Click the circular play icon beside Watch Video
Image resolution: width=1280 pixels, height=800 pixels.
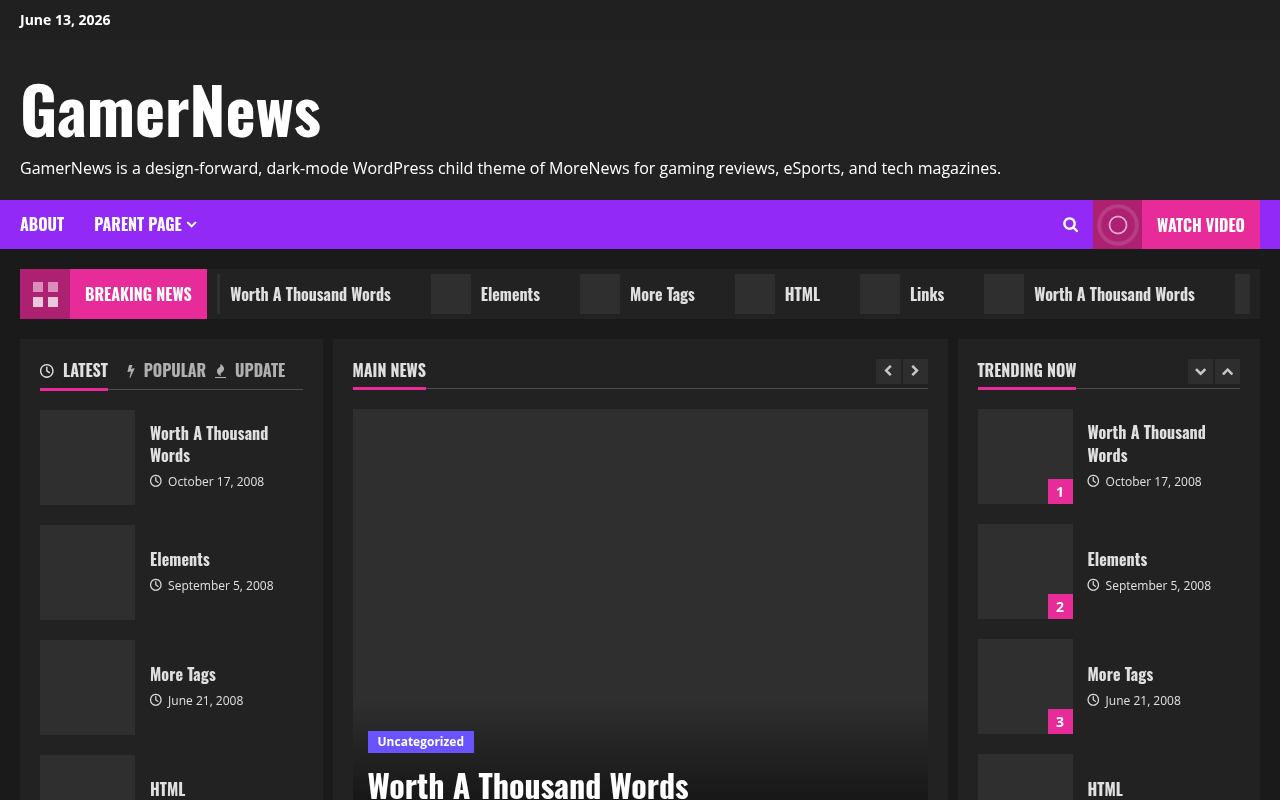pos(1118,225)
